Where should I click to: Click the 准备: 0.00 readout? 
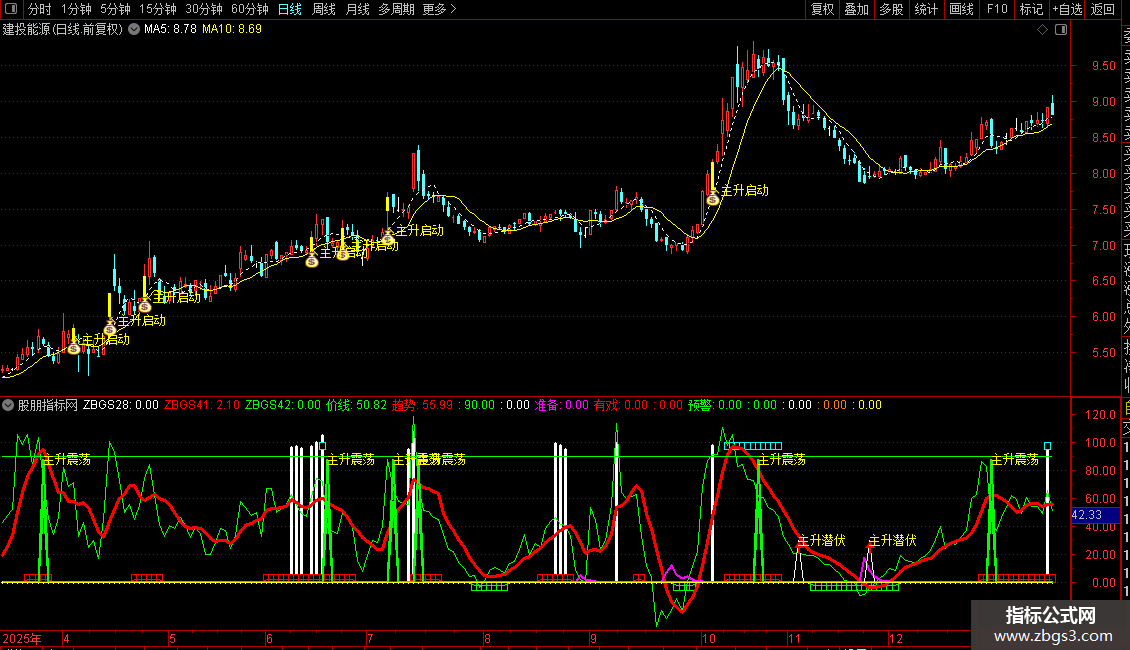[x=561, y=405]
